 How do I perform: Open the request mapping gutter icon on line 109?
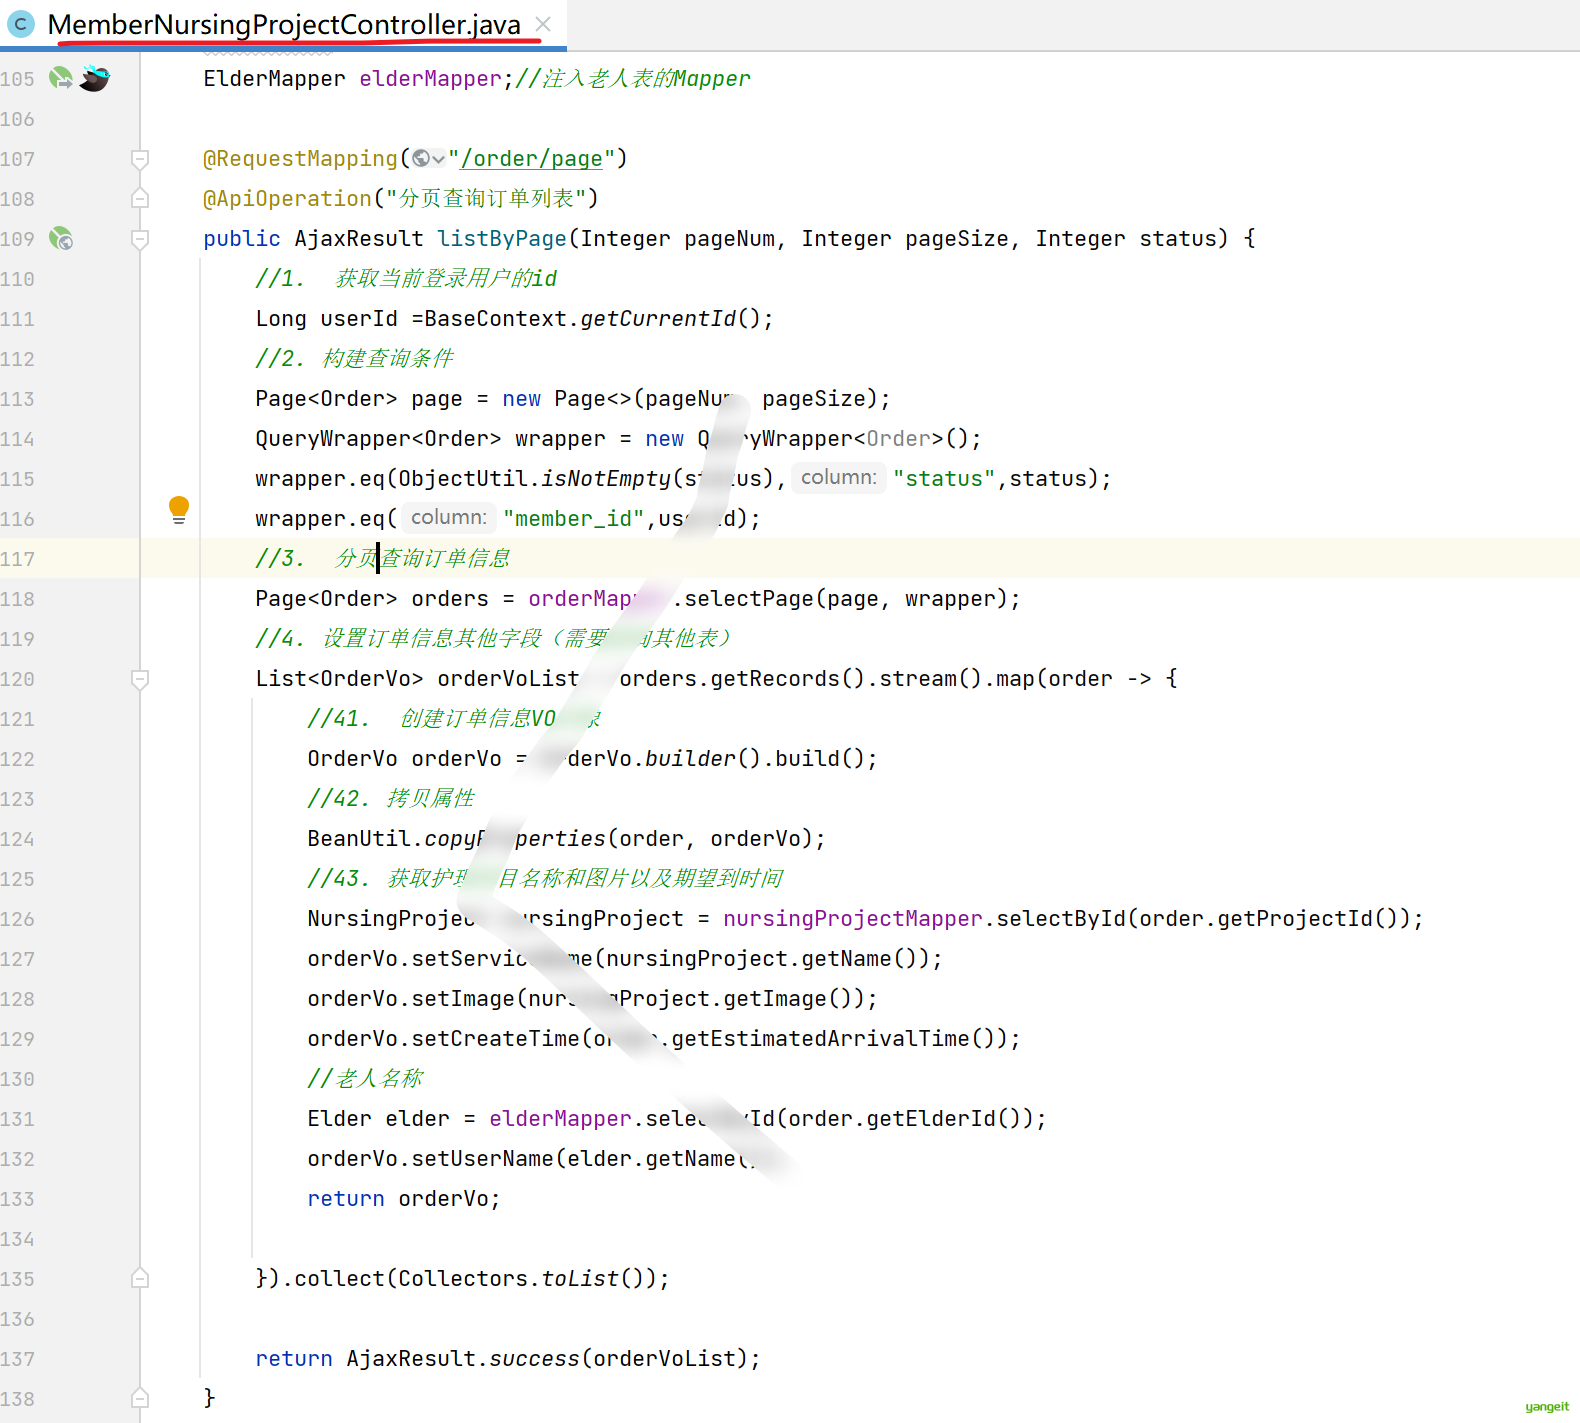[61, 238]
